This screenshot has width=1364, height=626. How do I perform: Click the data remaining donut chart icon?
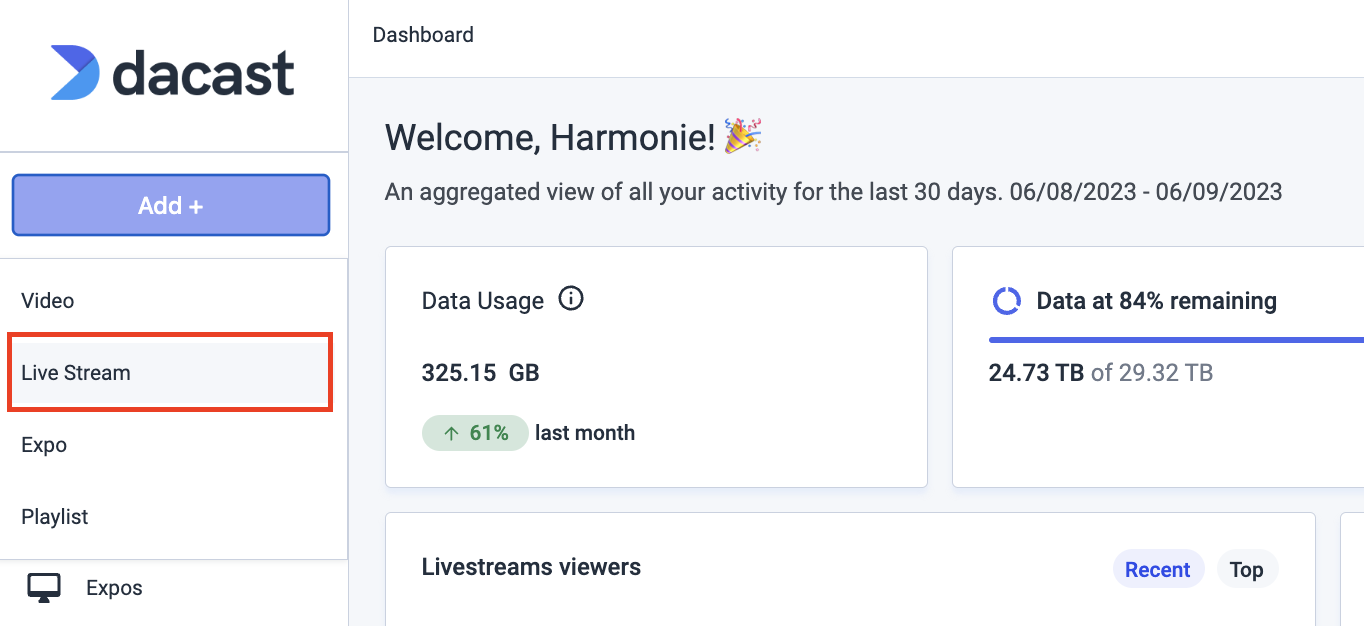[1006, 301]
